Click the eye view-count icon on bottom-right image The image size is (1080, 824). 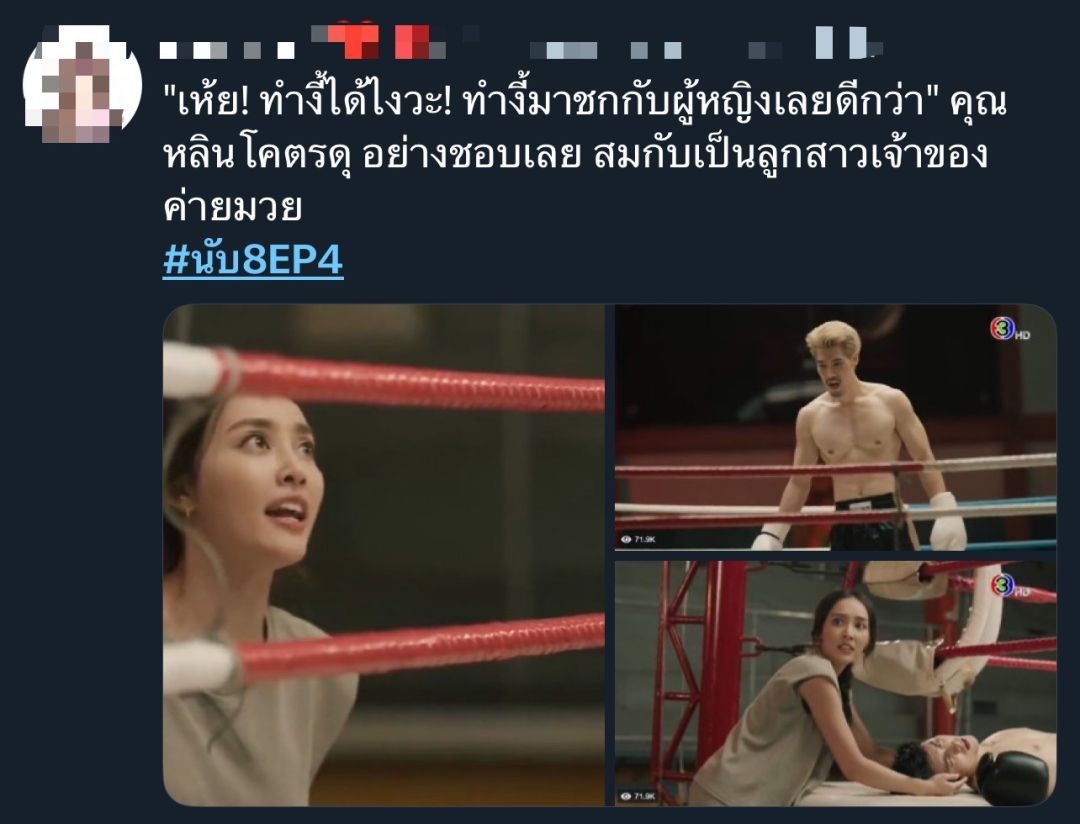[626, 796]
